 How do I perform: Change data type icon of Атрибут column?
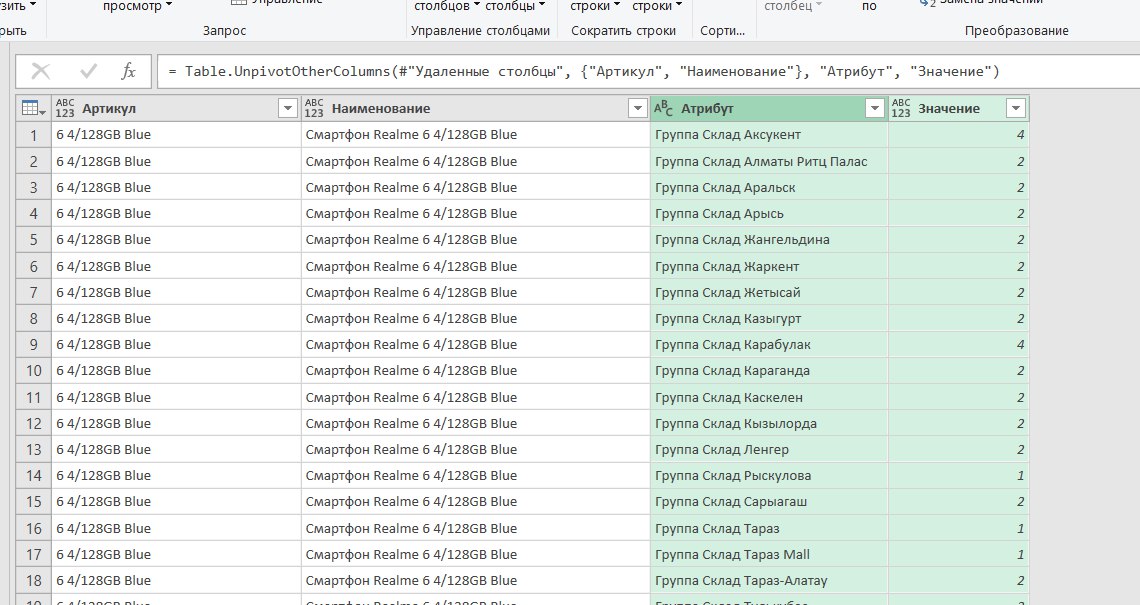(663, 108)
